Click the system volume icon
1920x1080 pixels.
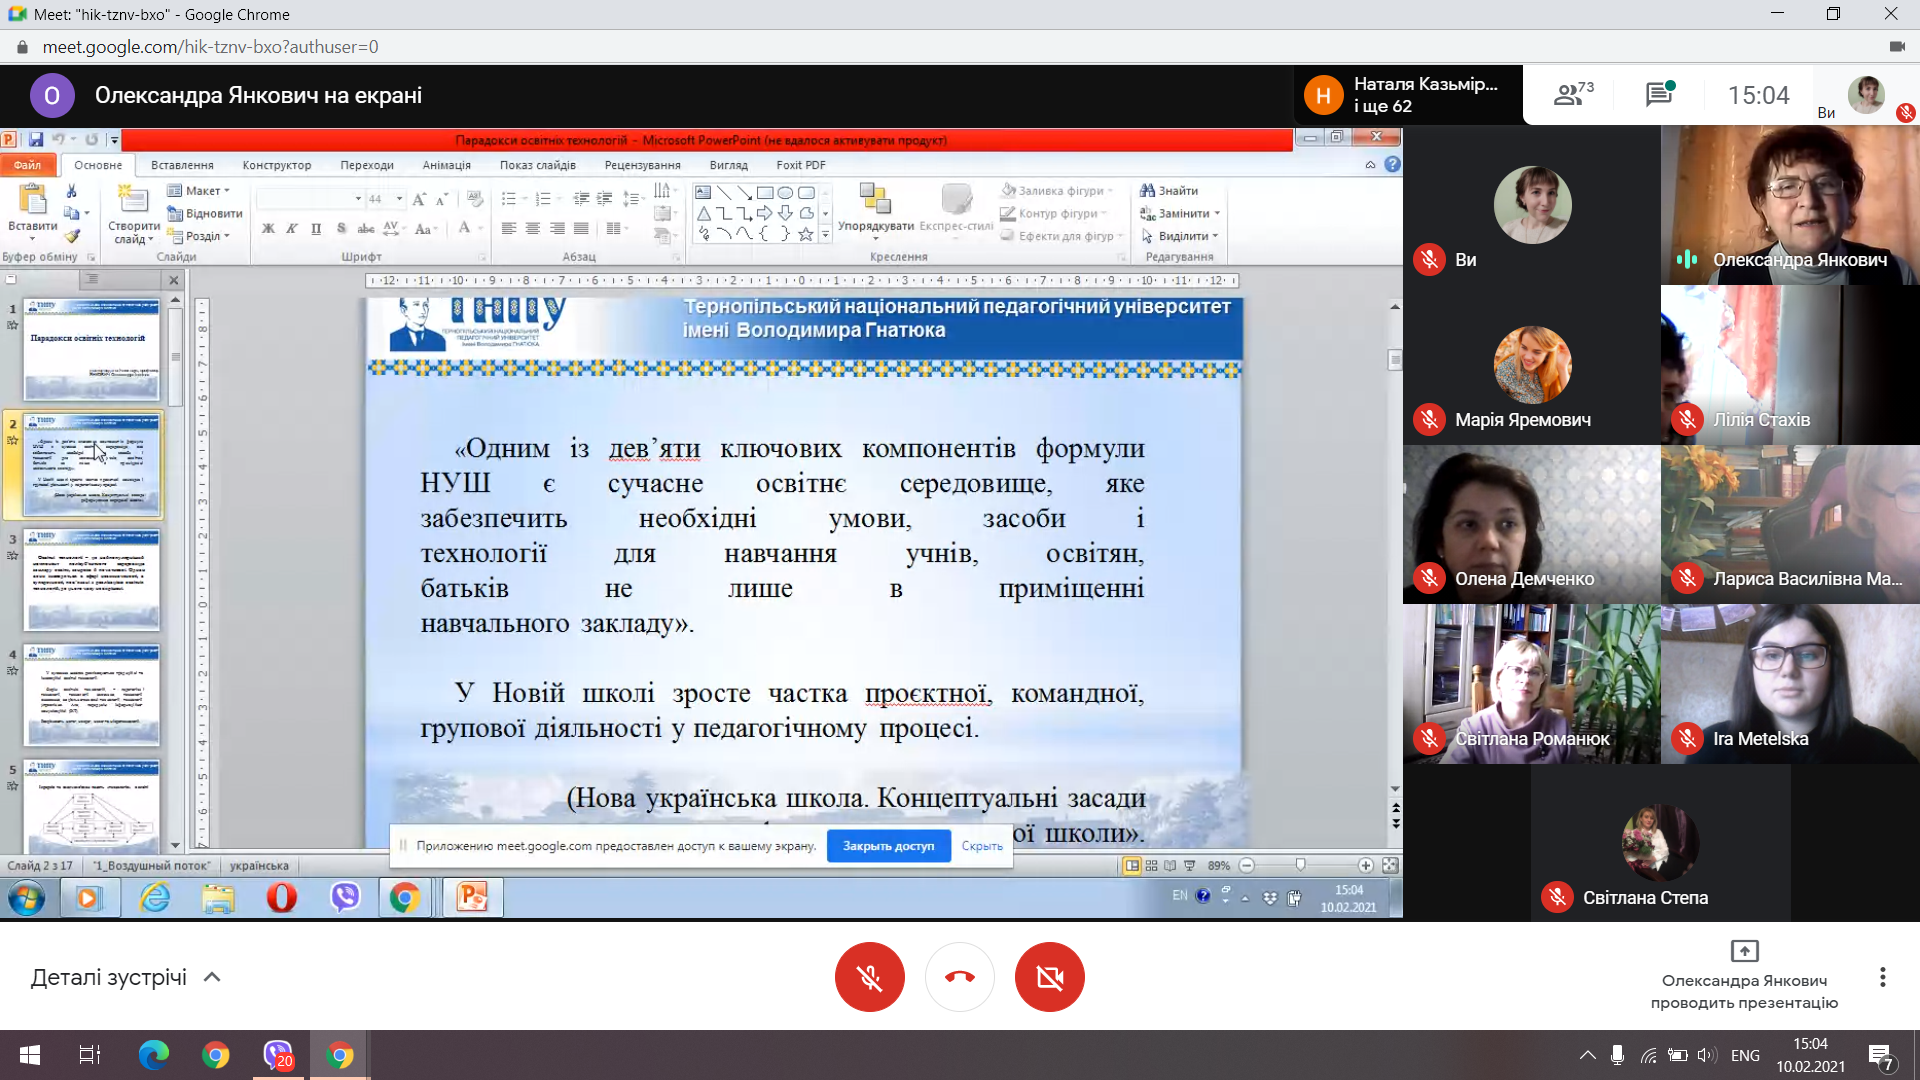[1707, 1055]
